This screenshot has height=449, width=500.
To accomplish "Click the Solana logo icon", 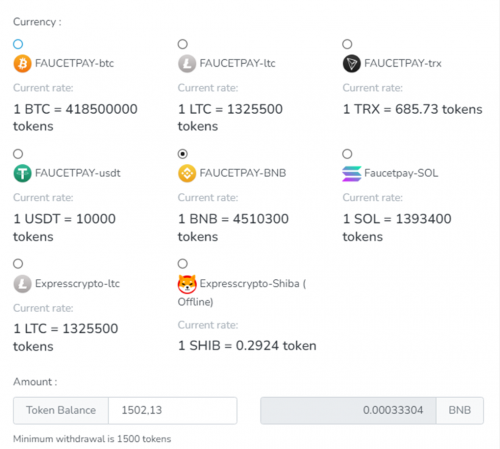I will [x=352, y=174].
